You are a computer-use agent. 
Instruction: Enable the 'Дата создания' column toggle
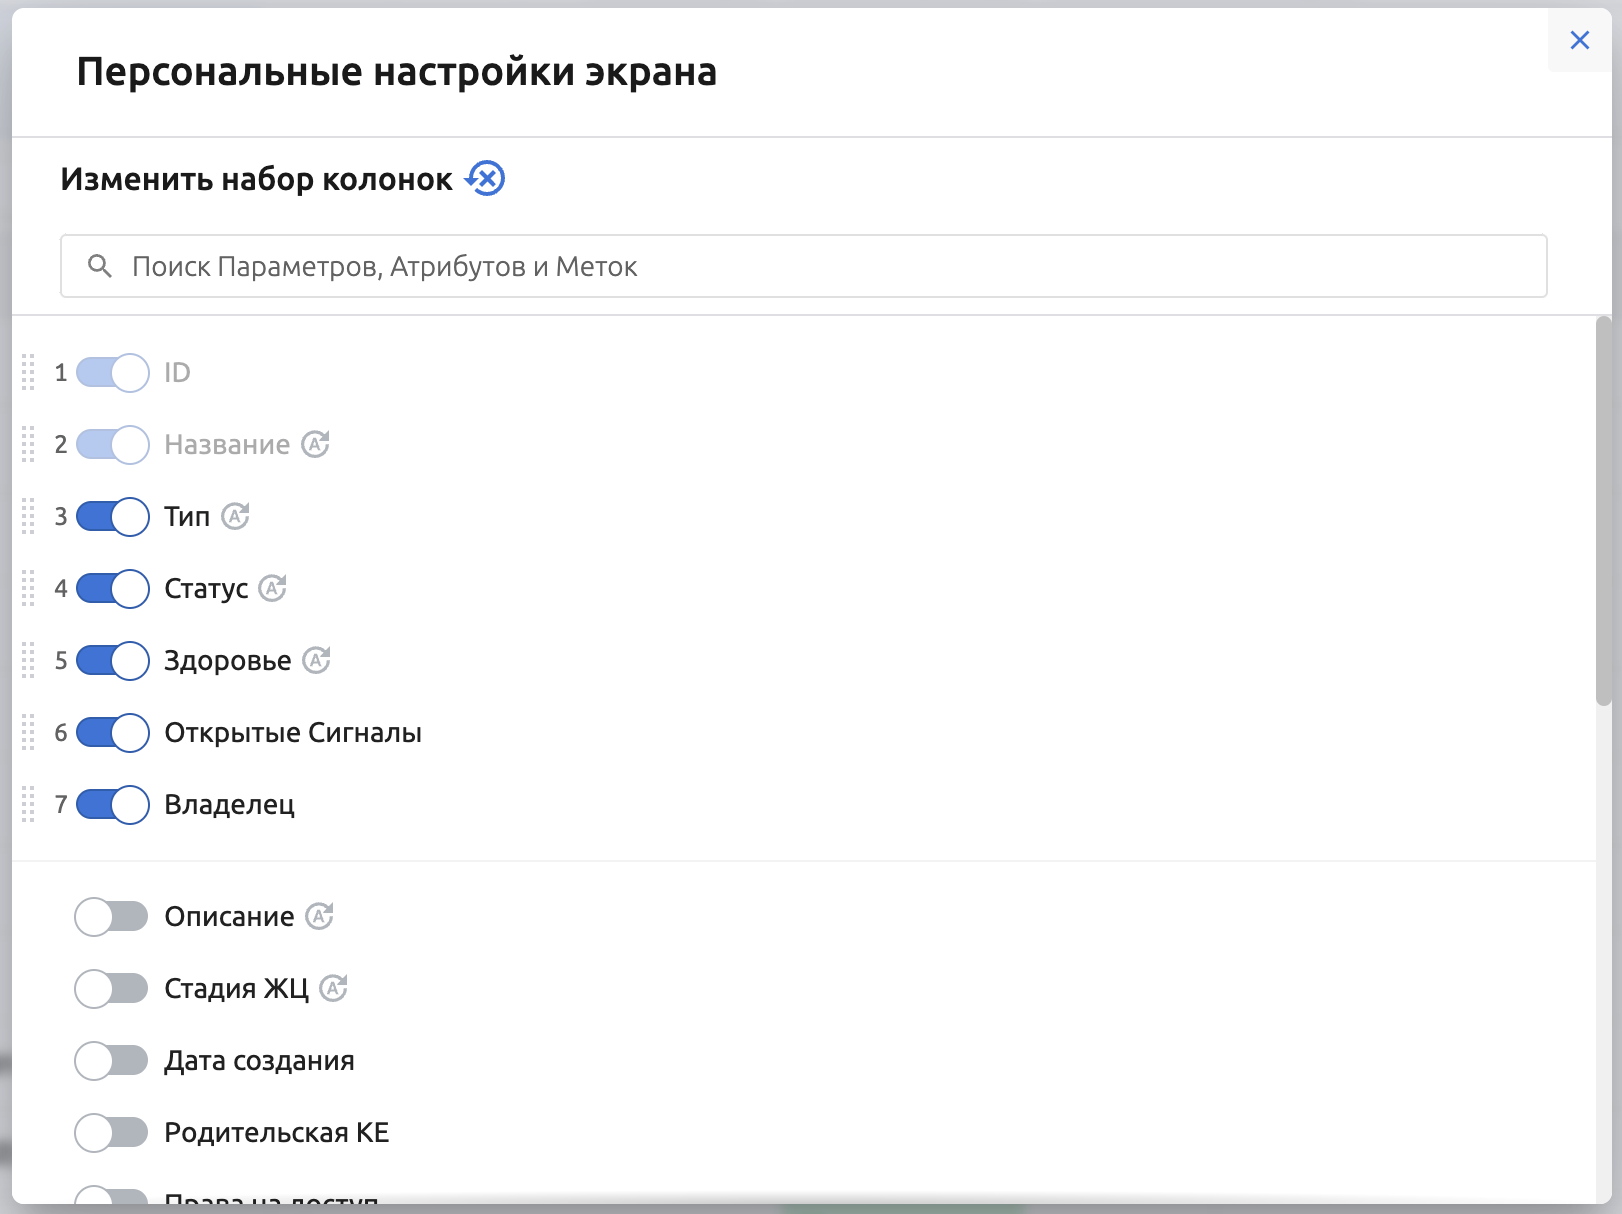tap(111, 1060)
